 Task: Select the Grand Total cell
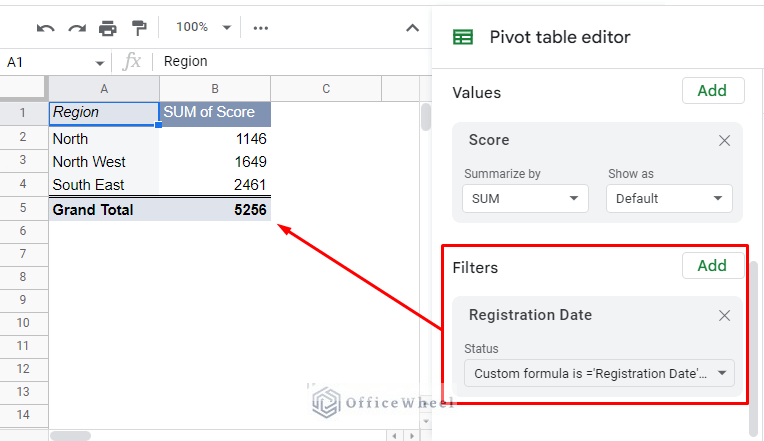[x=104, y=210]
